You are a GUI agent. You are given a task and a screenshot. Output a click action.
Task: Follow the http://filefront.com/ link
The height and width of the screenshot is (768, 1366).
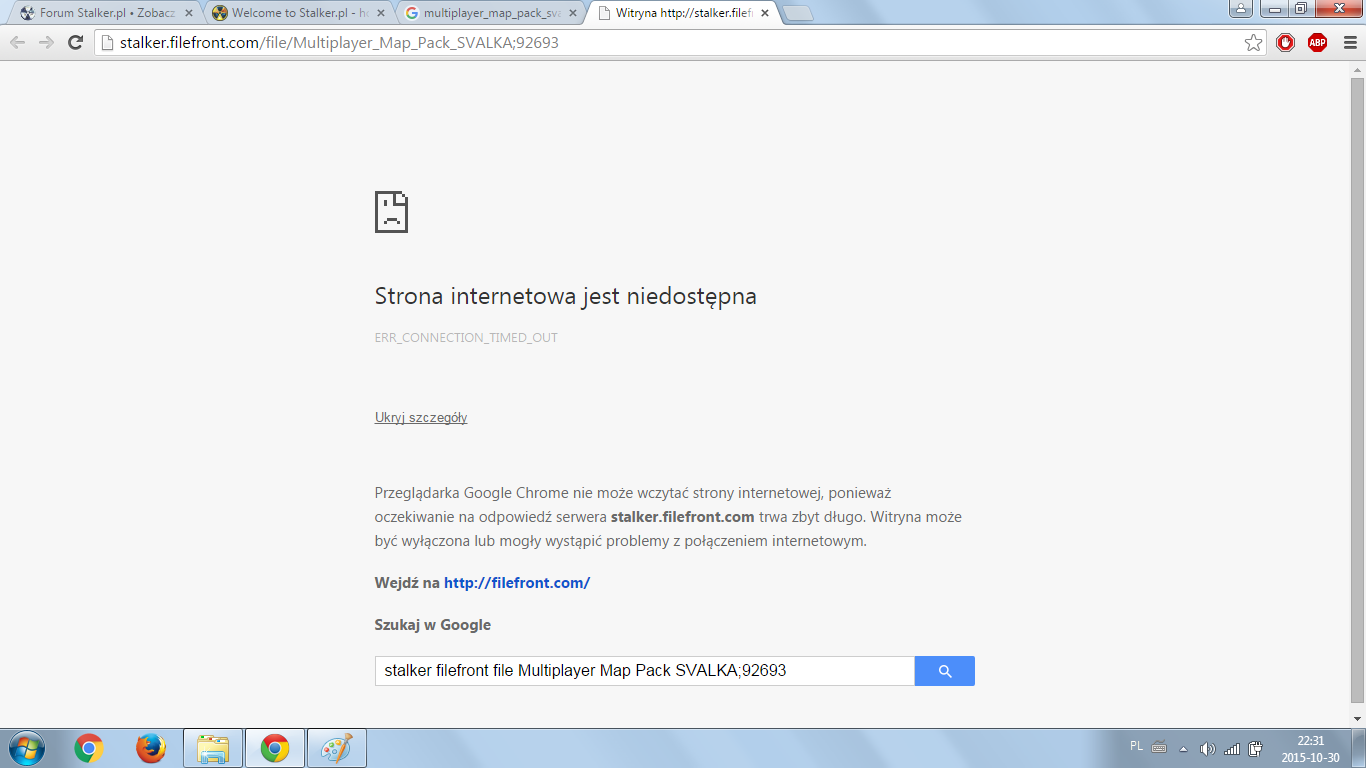(x=517, y=582)
